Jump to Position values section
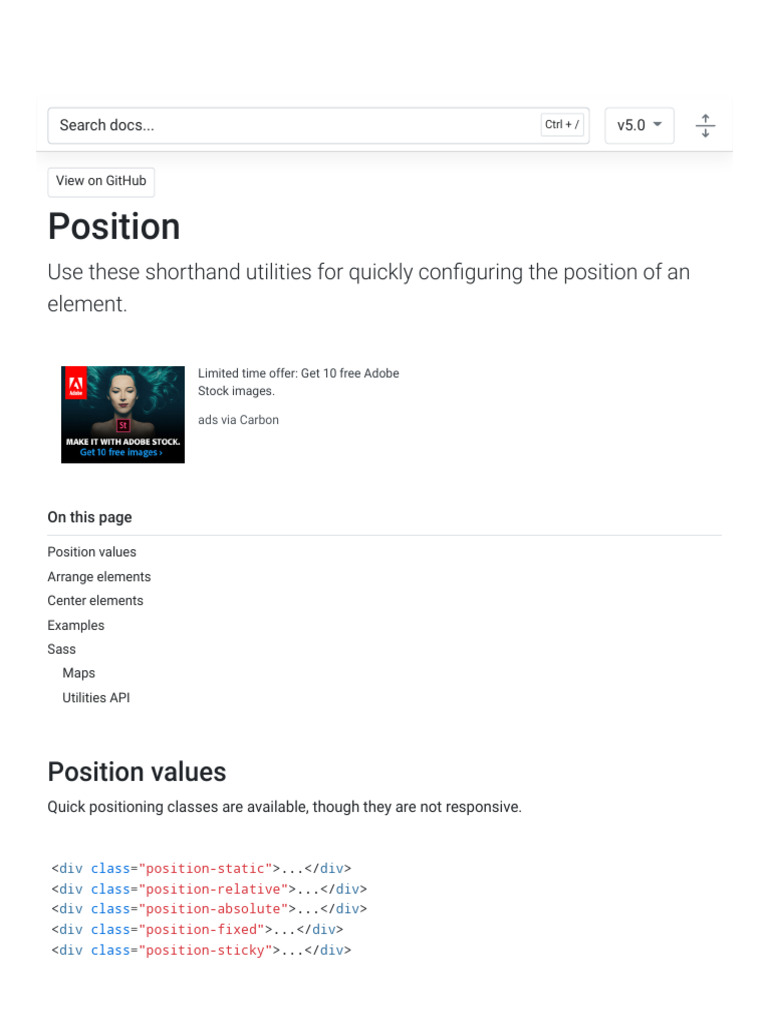768x1024 pixels. click(92, 552)
